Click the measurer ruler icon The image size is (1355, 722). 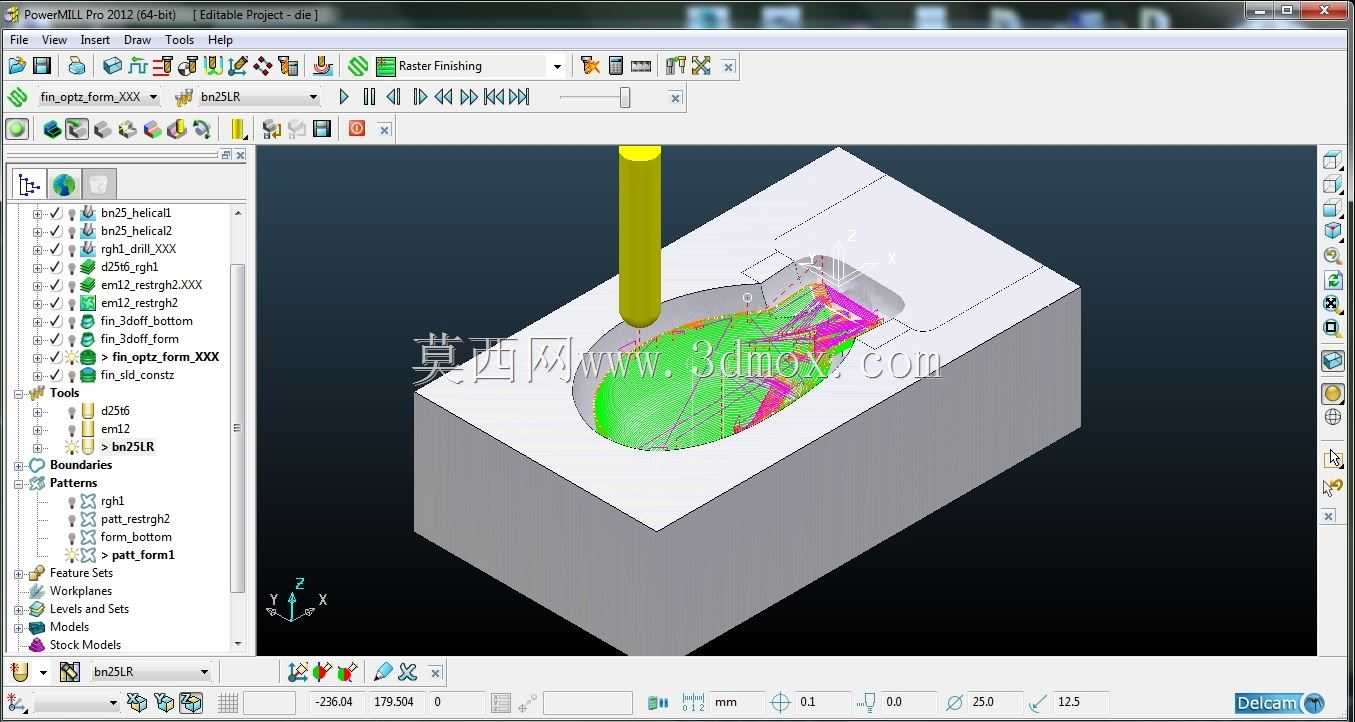pyautogui.click(x=641, y=66)
